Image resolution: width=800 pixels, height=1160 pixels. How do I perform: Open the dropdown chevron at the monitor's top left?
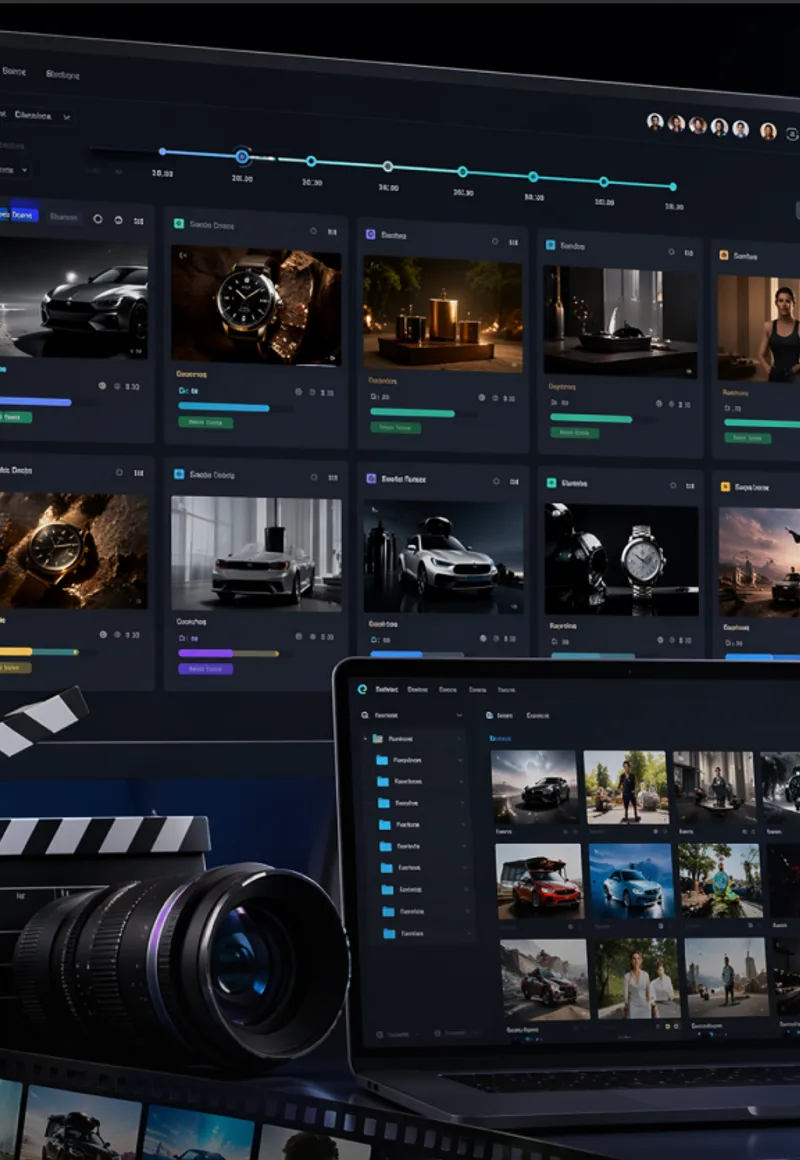(x=67, y=117)
